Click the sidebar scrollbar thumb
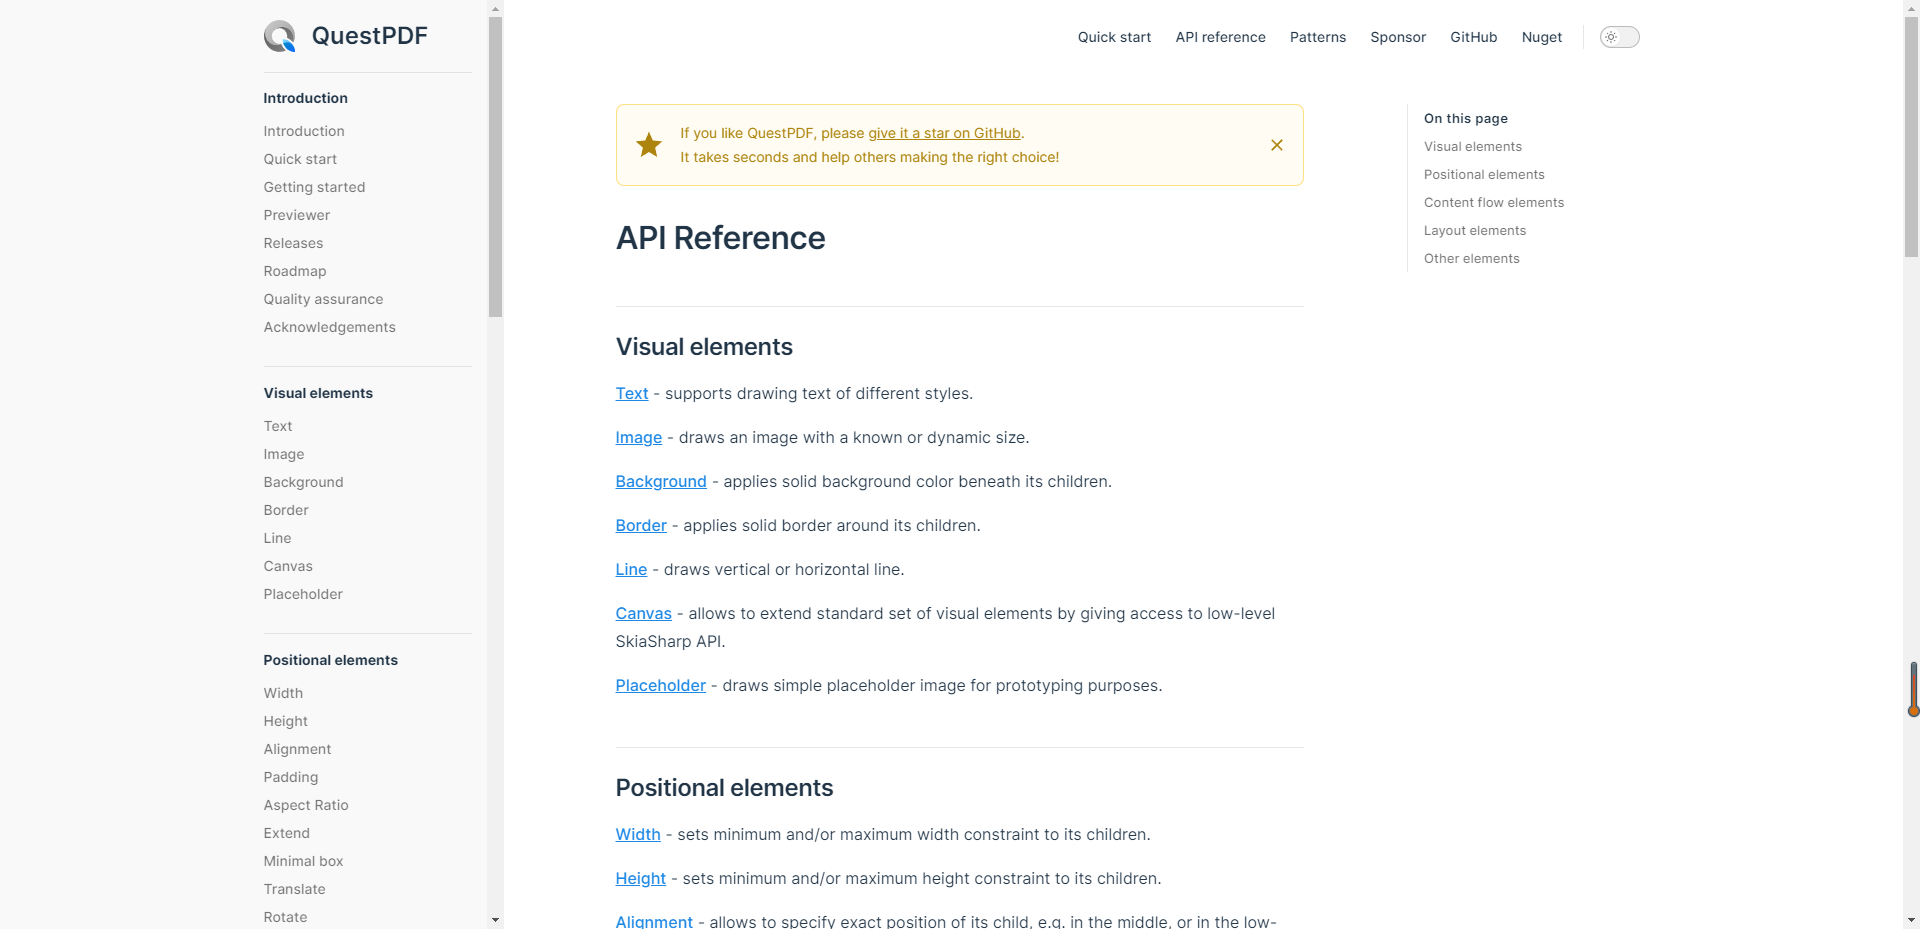 coord(495,166)
